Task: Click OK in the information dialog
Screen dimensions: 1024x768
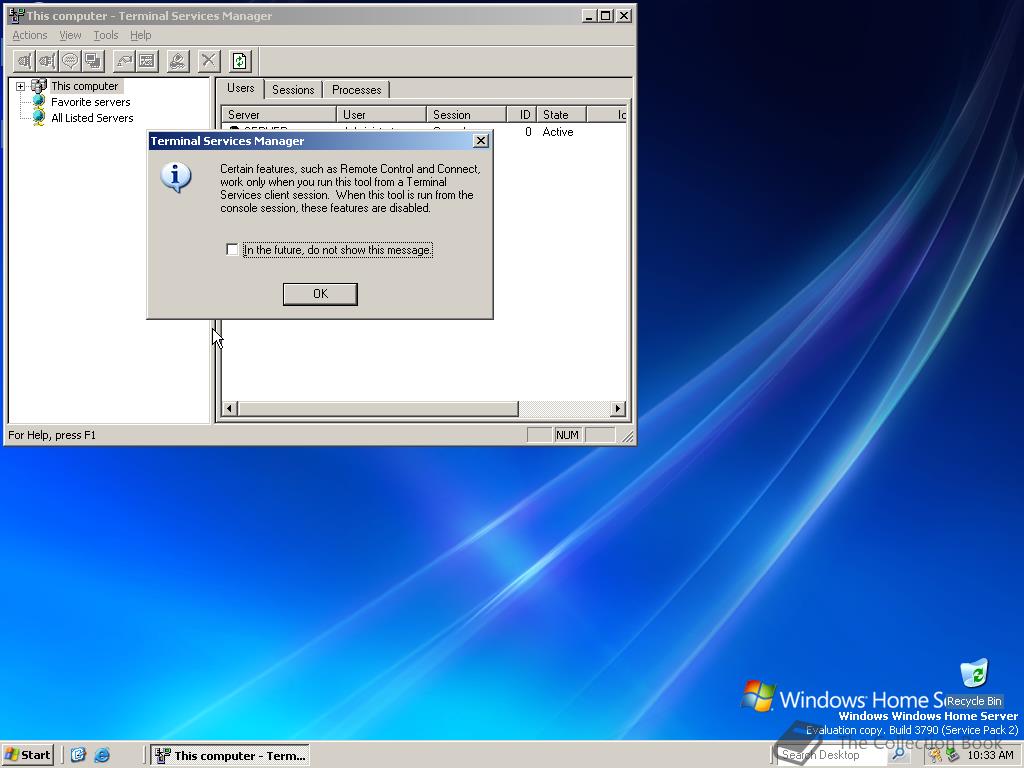Action: point(320,294)
